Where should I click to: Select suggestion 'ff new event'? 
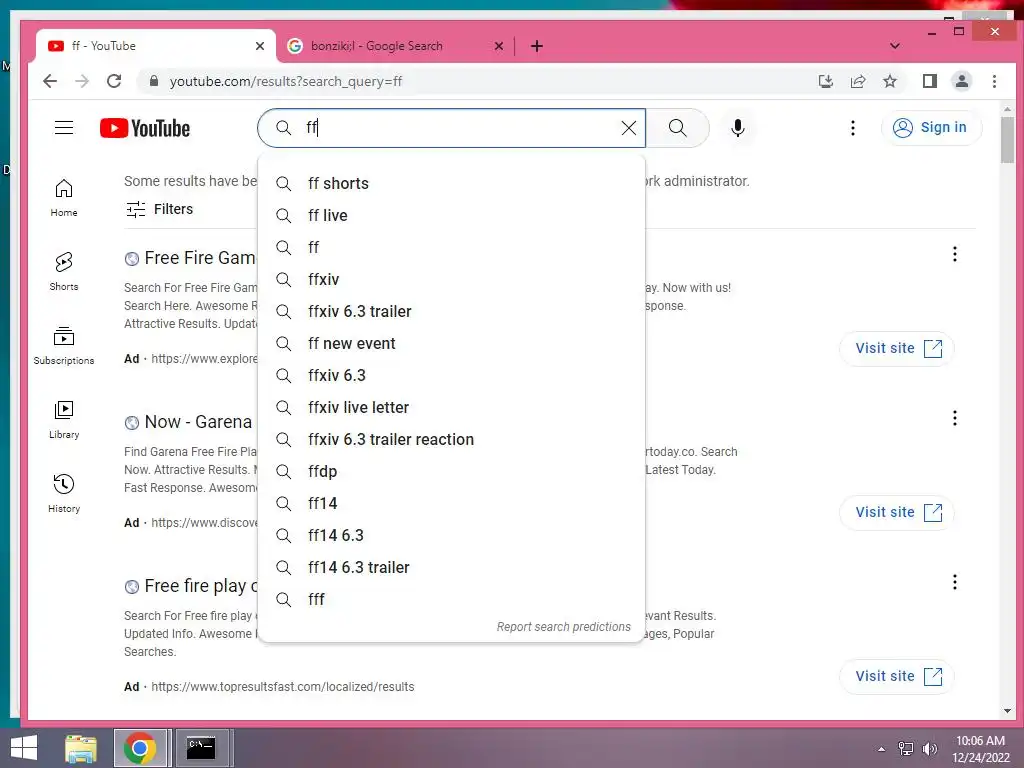click(x=452, y=344)
